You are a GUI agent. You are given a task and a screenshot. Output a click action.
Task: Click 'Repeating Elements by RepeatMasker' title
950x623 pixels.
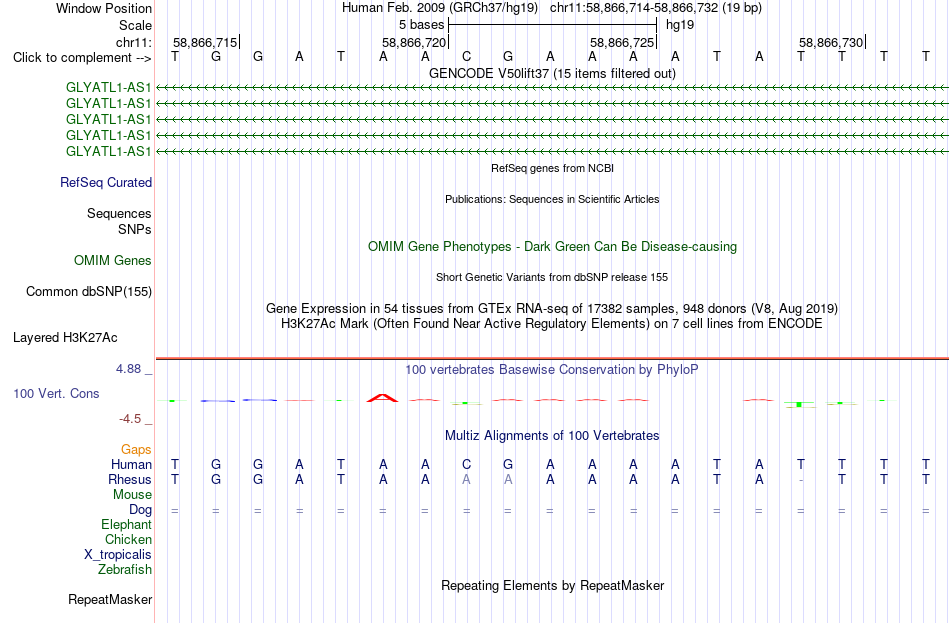point(553,585)
